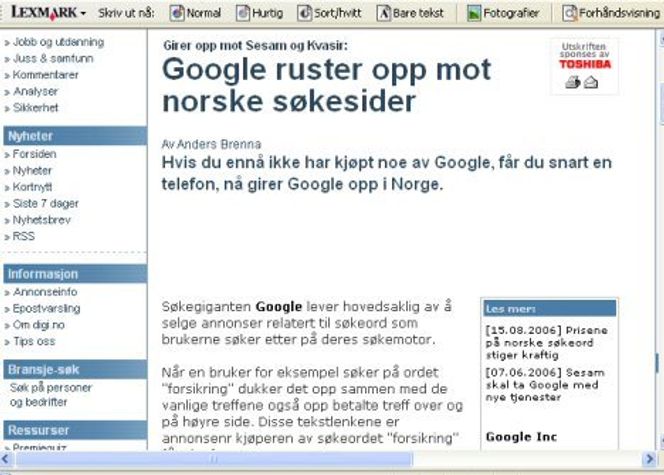The width and height of the screenshot is (664, 475).
Task: Open the Om digi.no link
Action: point(39,325)
